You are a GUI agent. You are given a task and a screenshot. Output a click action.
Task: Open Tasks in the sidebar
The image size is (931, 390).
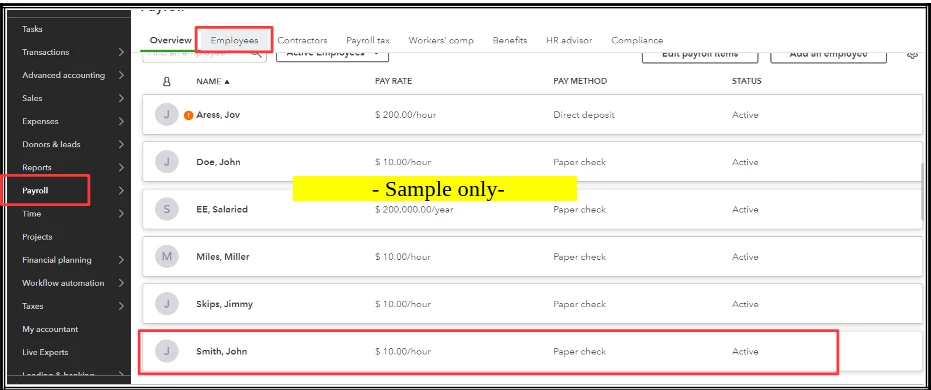[x=32, y=29]
